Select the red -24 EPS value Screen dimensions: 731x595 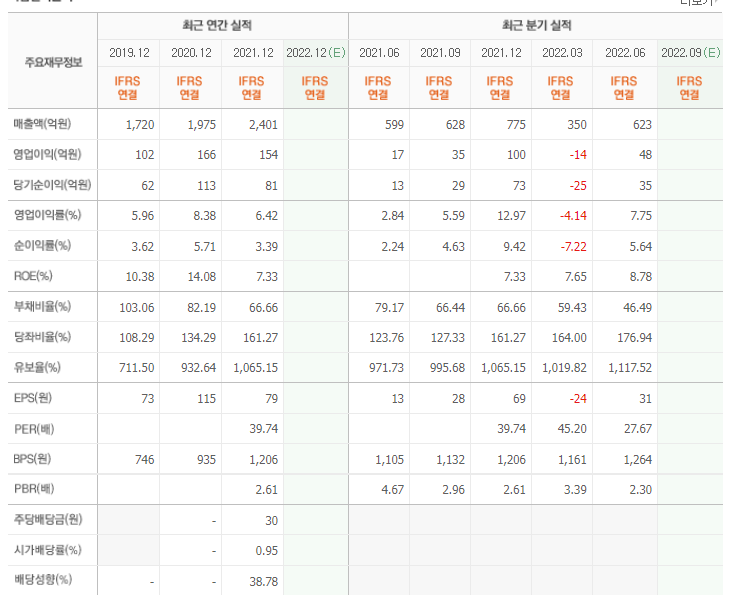tap(578, 399)
